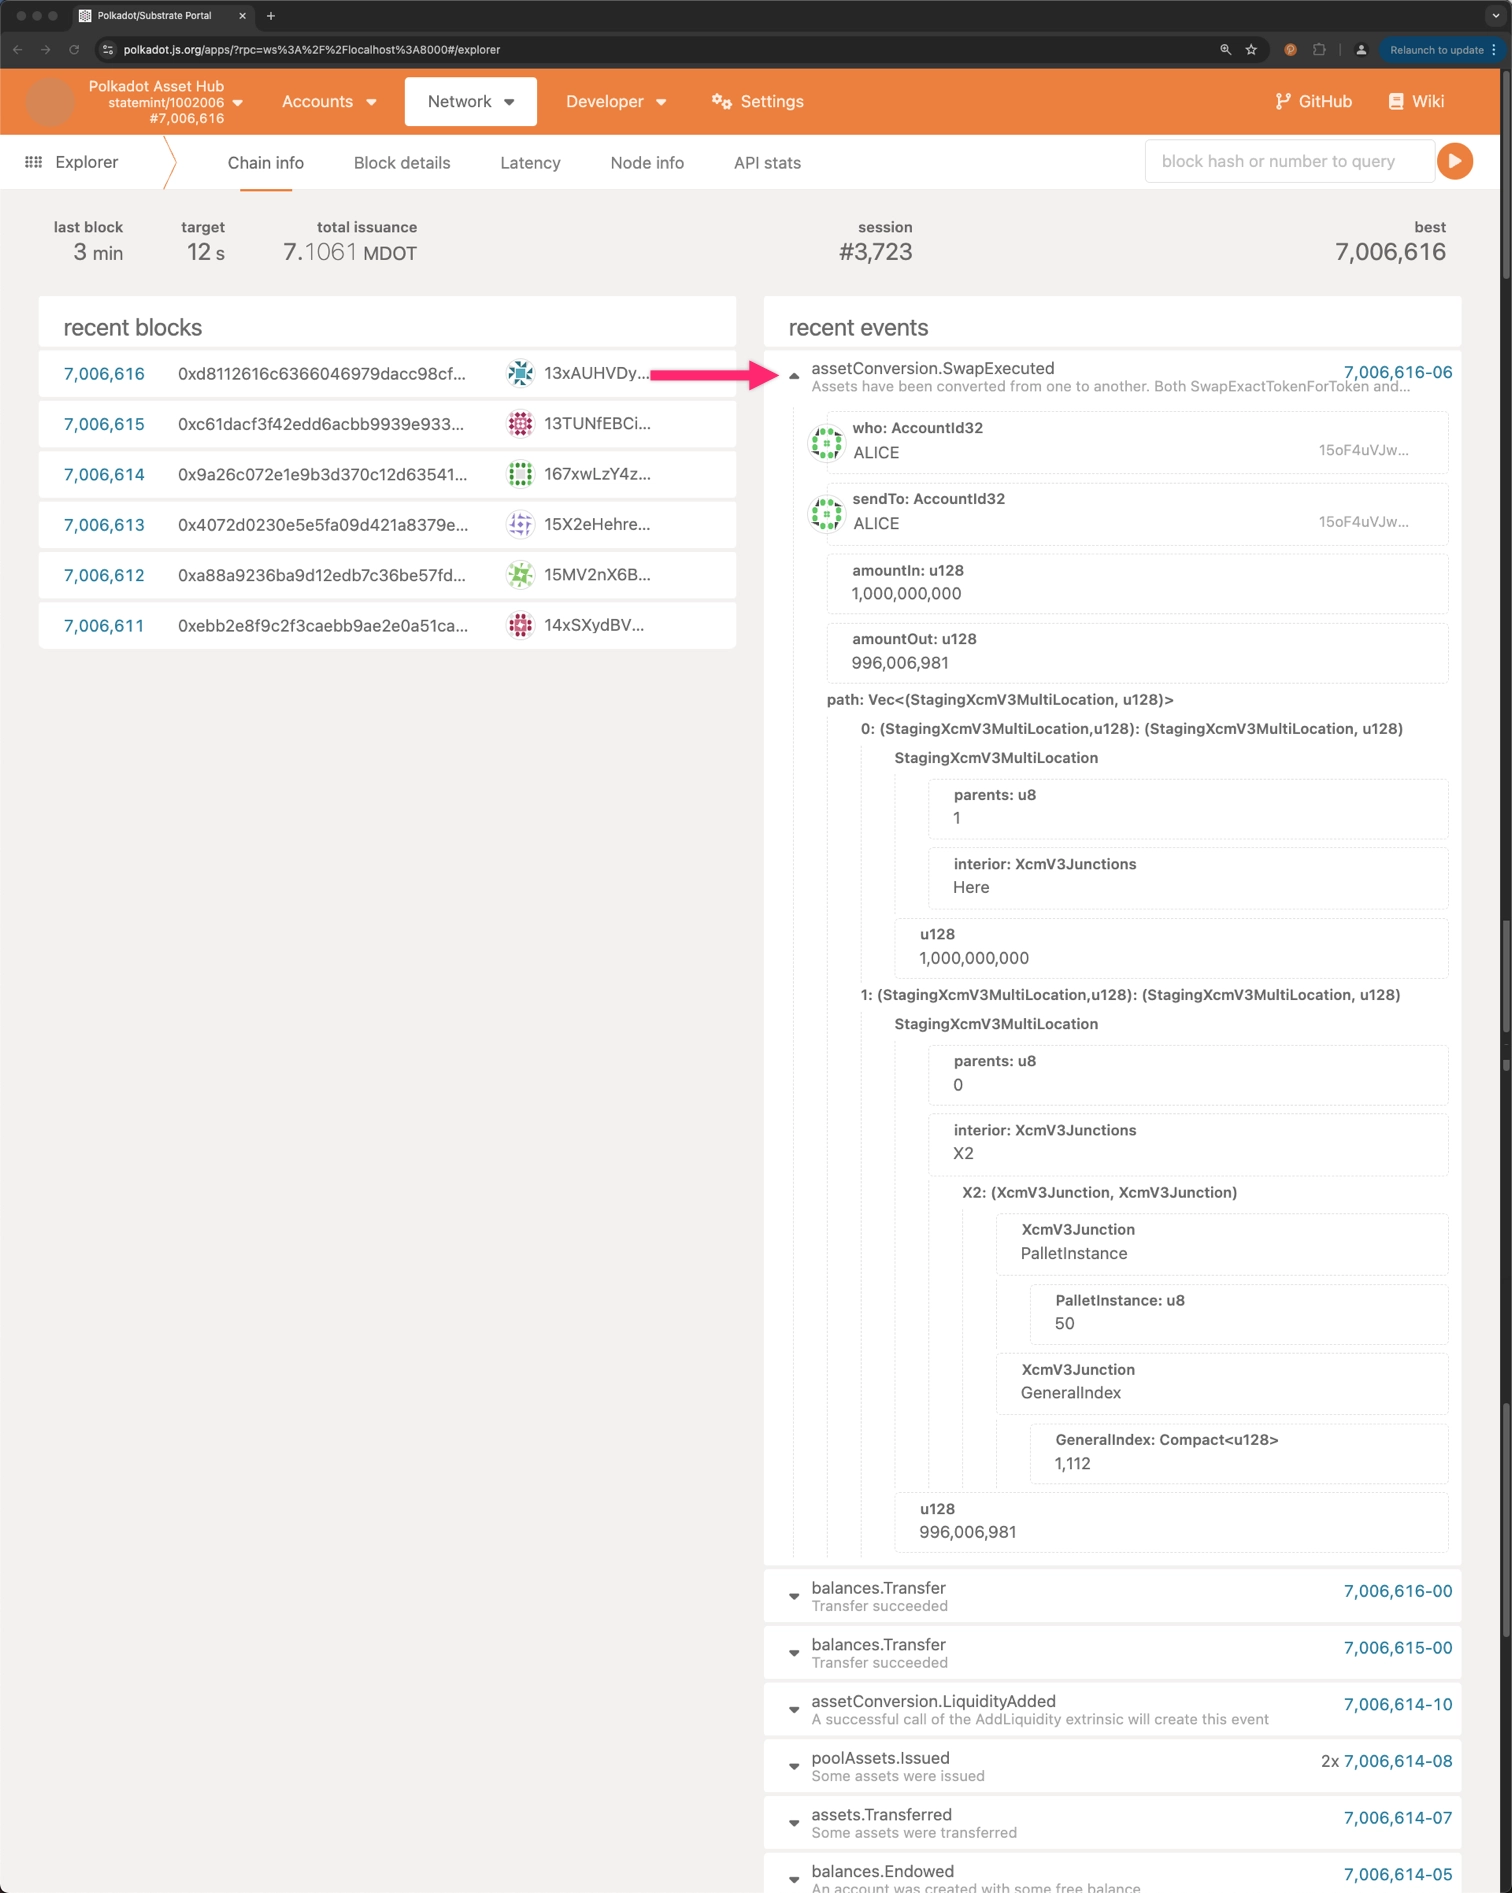Focus the block hash query field
This screenshot has width=1512, height=1893.
[1288, 161]
